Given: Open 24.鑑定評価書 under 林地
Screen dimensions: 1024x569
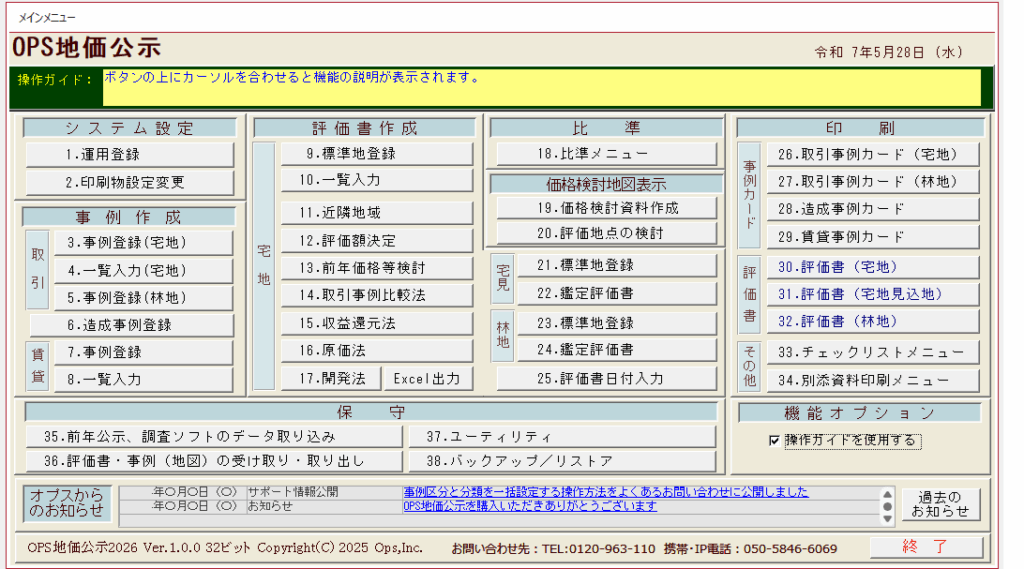Looking at the screenshot, I should click(616, 350).
